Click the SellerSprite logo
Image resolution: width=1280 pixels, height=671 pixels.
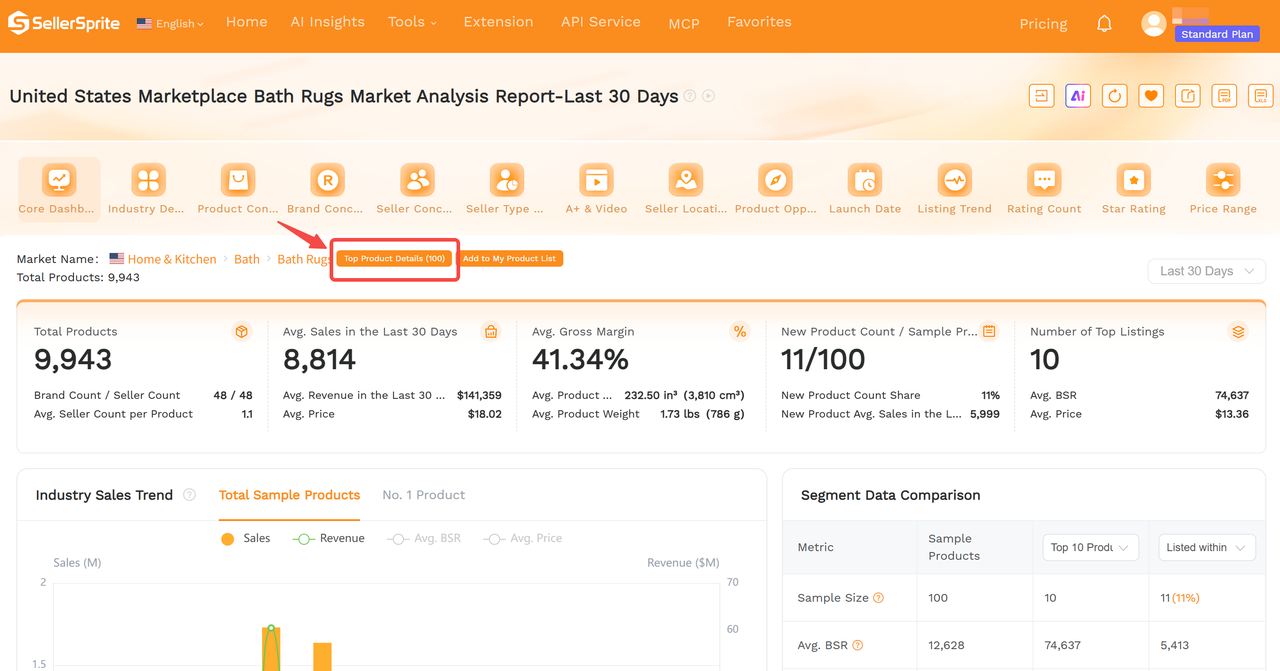coord(64,23)
